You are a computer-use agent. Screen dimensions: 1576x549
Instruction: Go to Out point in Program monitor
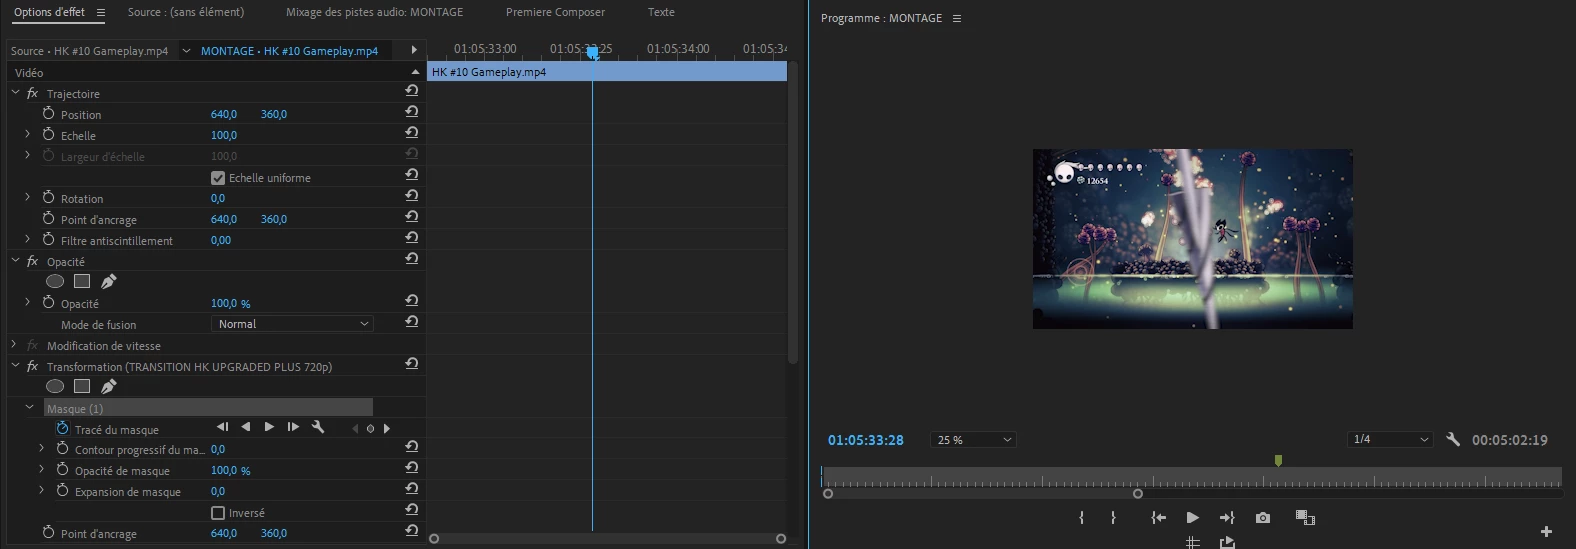pos(1227,517)
